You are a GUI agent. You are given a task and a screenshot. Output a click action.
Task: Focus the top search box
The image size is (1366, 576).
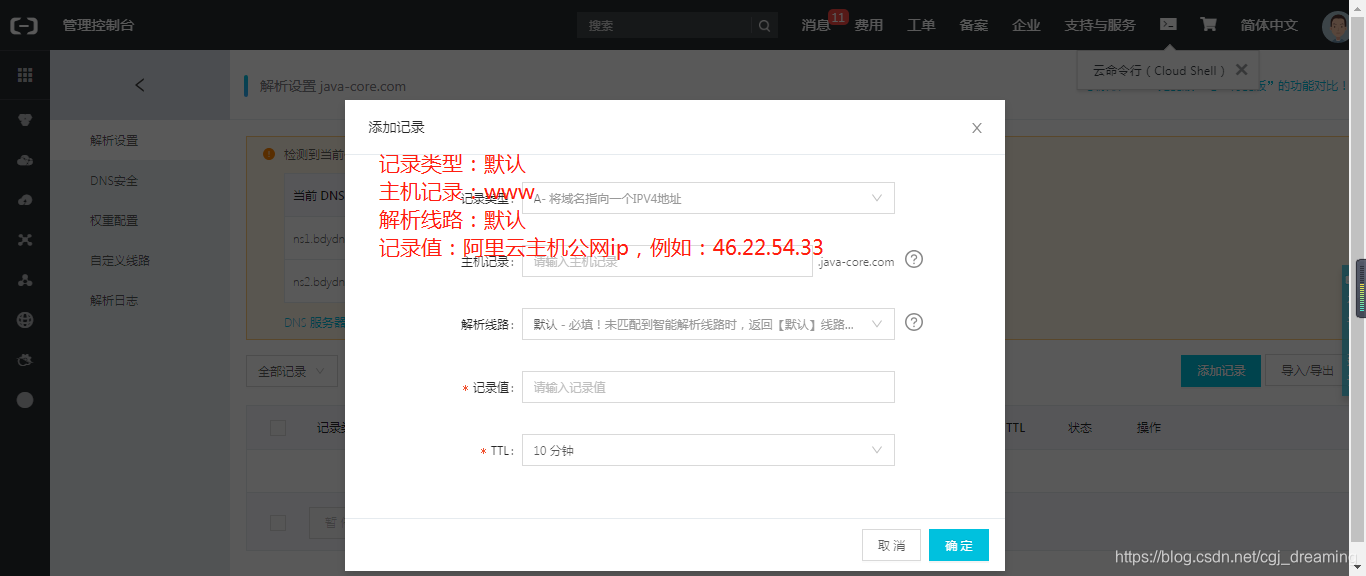tap(664, 25)
